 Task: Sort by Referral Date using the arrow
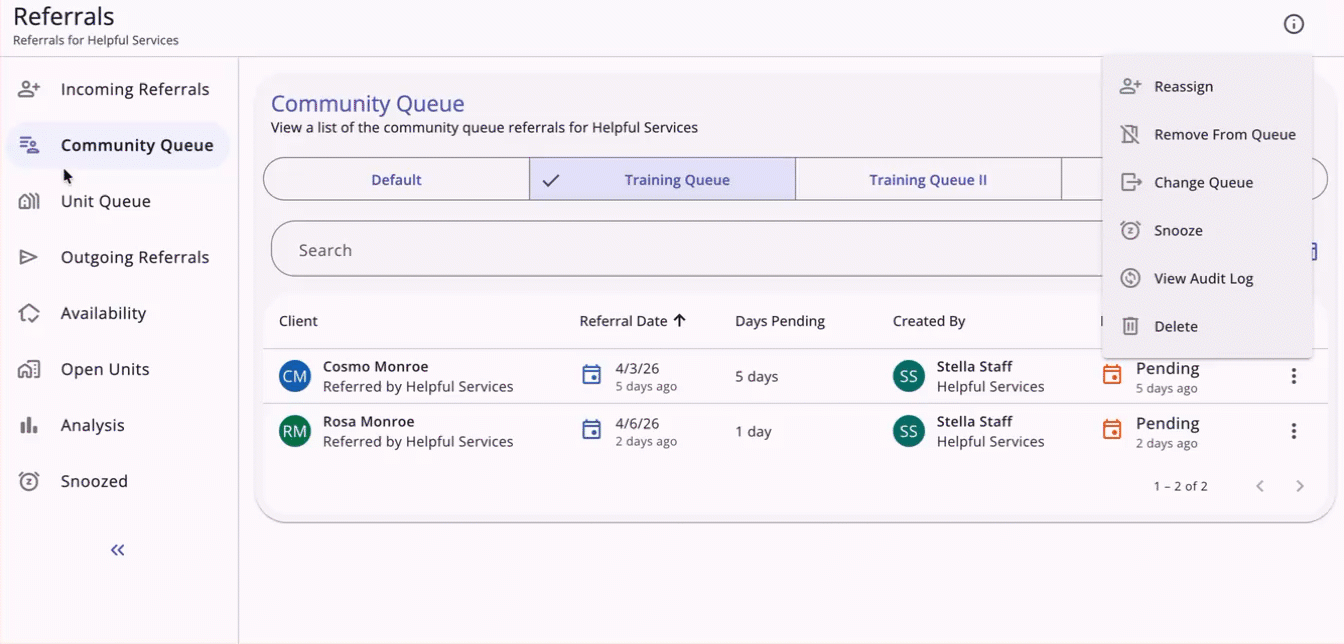(681, 321)
